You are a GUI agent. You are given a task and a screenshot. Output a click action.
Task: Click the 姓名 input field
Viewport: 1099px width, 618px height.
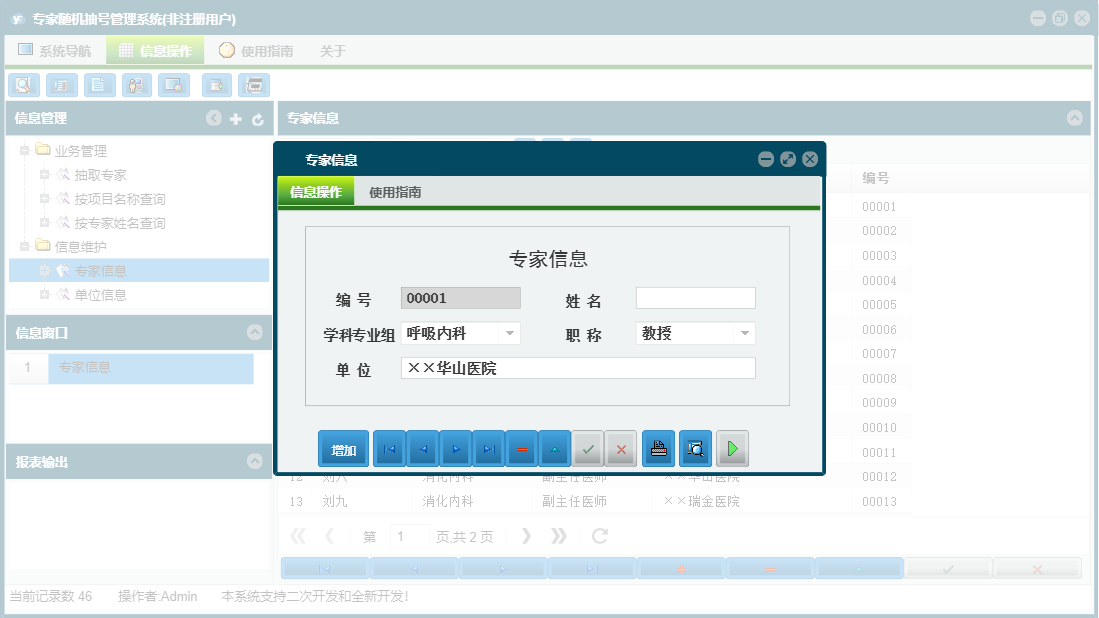695,297
